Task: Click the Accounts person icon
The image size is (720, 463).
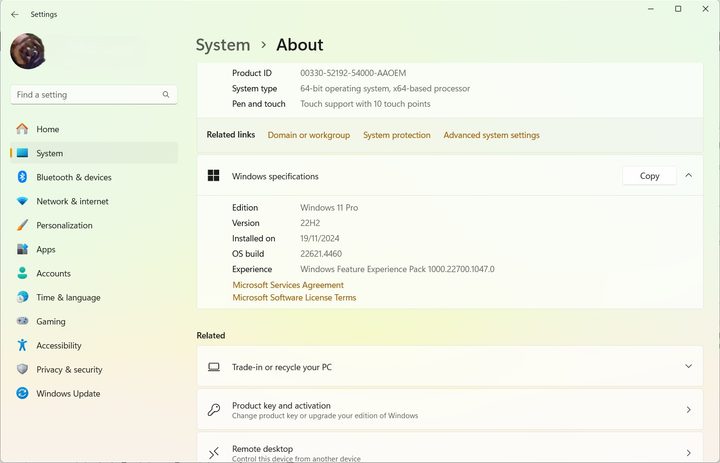Action: coord(22,273)
